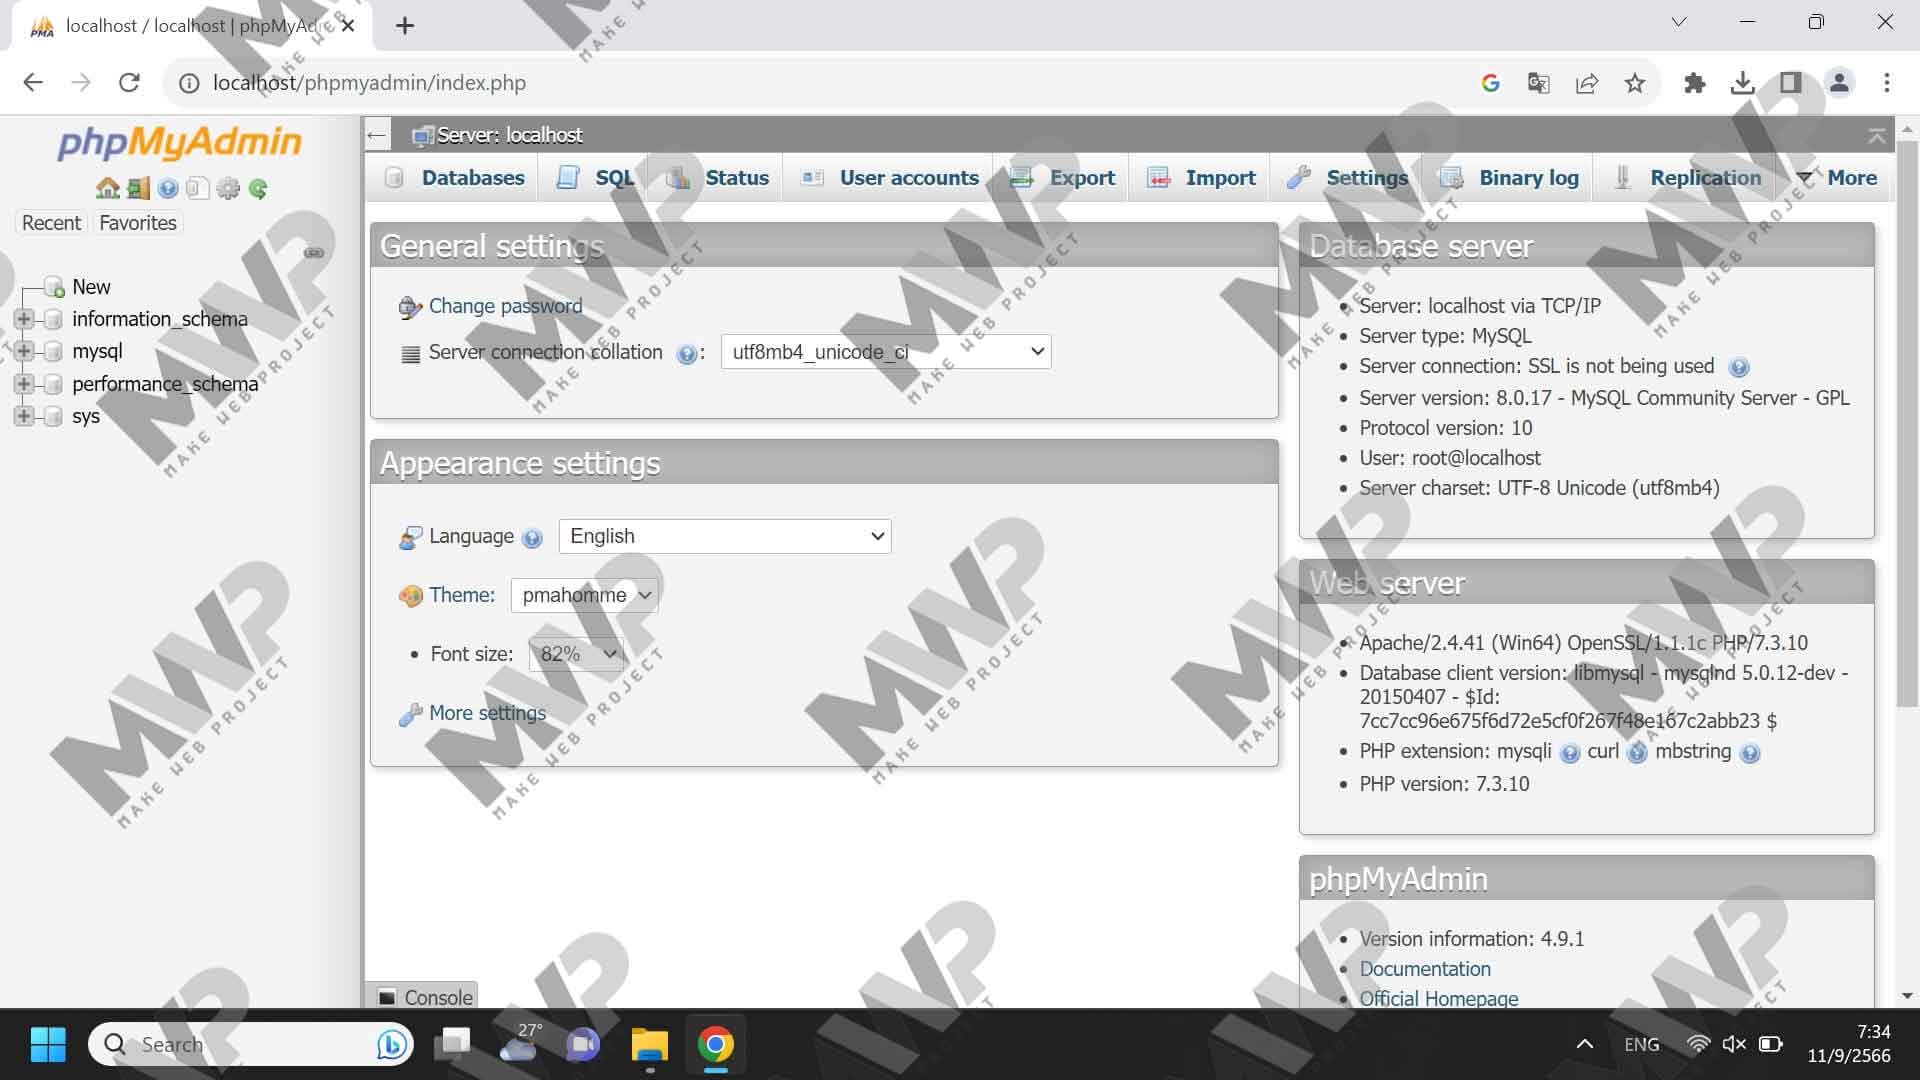The width and height of the screenshot is (1920, 1080).
Task: Expand the performance_schema database tree
Action: 24,384
